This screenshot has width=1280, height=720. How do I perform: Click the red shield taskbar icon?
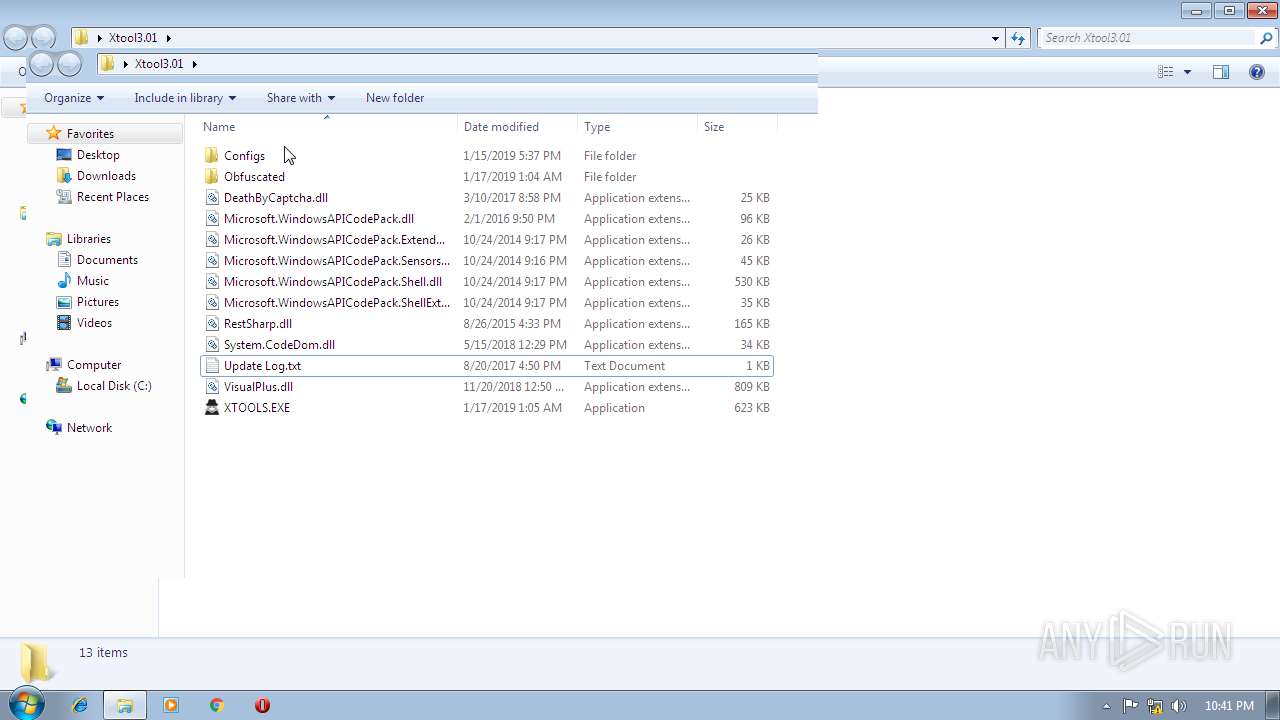[262, 705]
